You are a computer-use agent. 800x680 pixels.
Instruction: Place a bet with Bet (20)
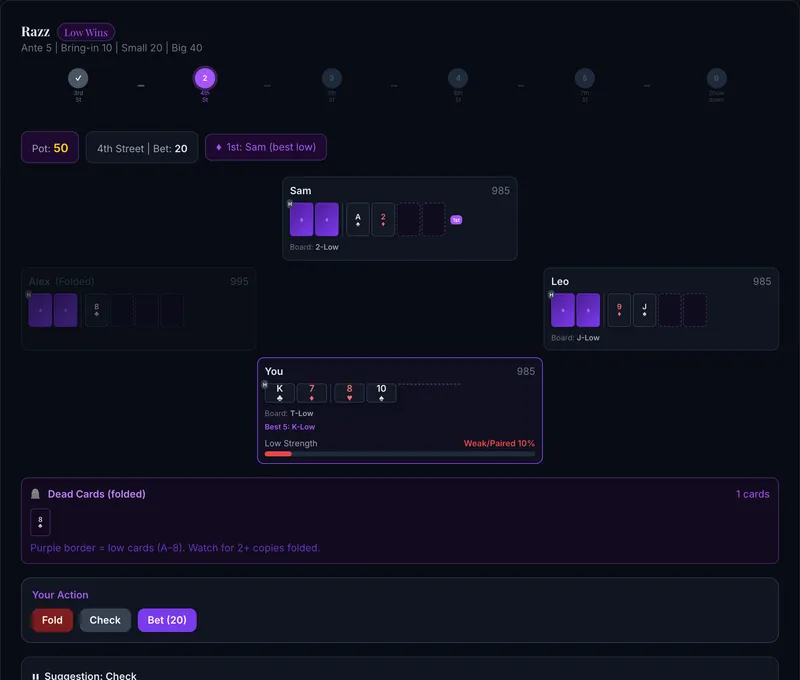[167, 620]
